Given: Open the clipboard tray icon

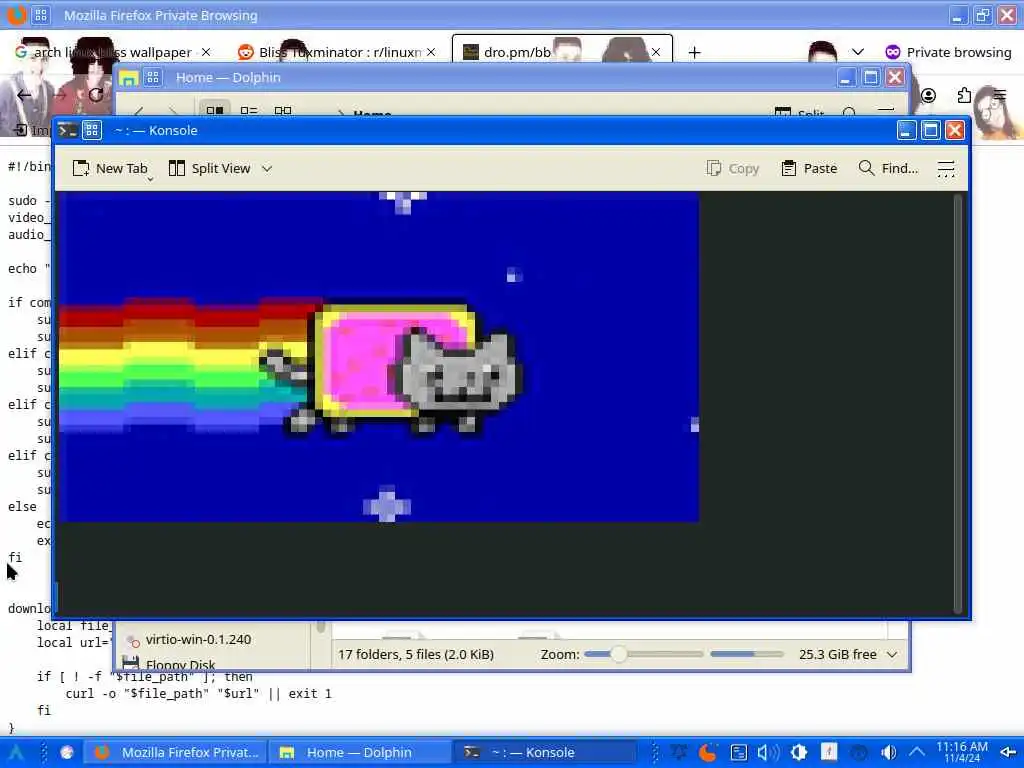Looking at the screenshot, I should 739,752.
